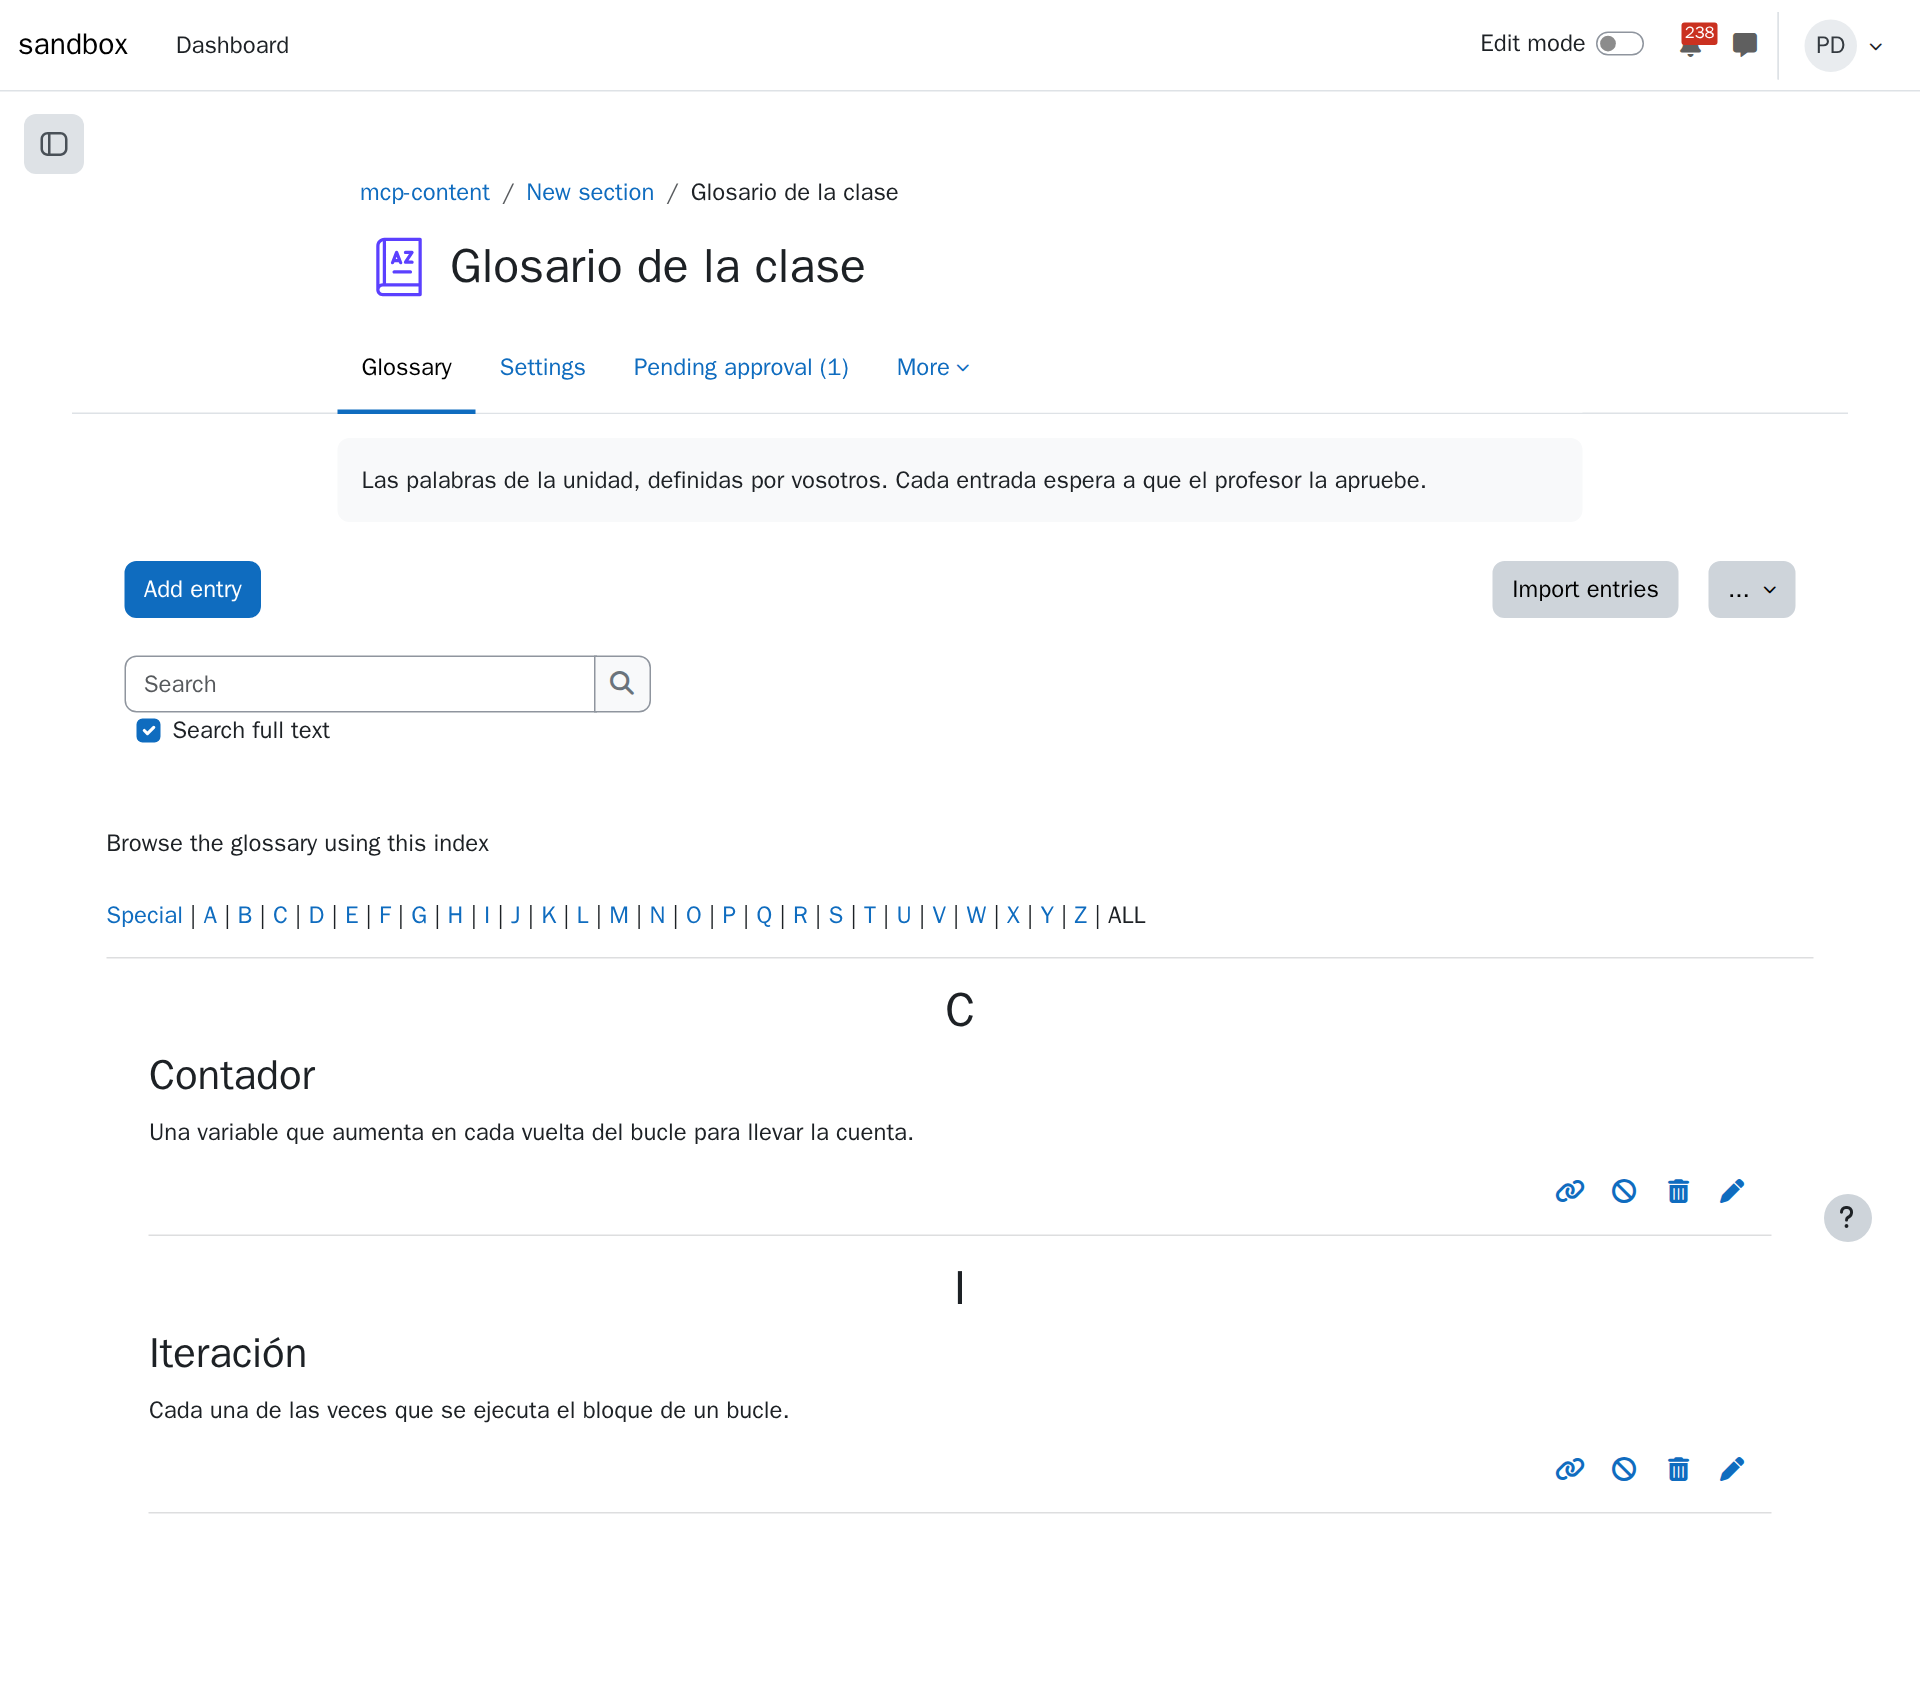
Task: Click the Iteración entry heading
Action: coord(228,1354)
